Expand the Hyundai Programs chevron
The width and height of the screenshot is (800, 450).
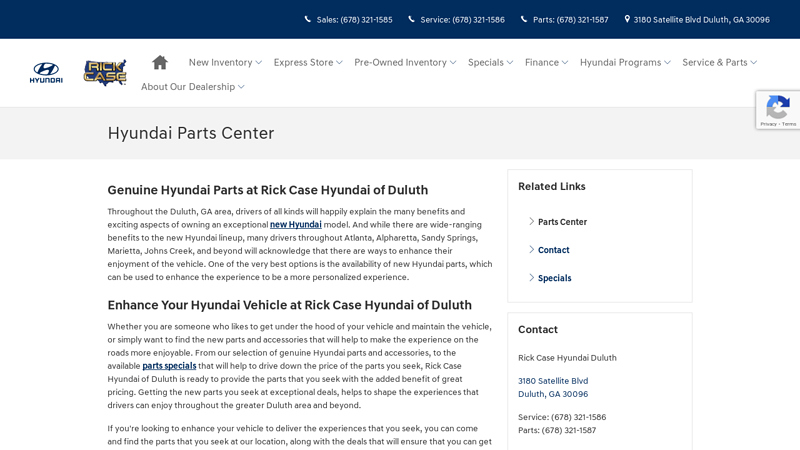tap(667, 63)
